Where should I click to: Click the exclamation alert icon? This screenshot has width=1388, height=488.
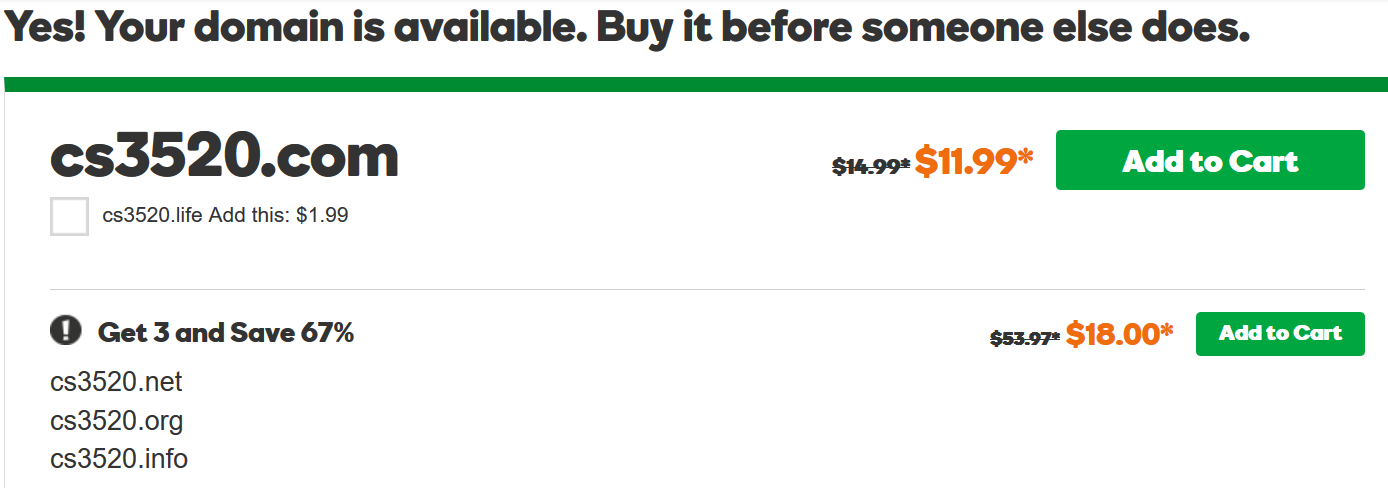coord(65,331)
